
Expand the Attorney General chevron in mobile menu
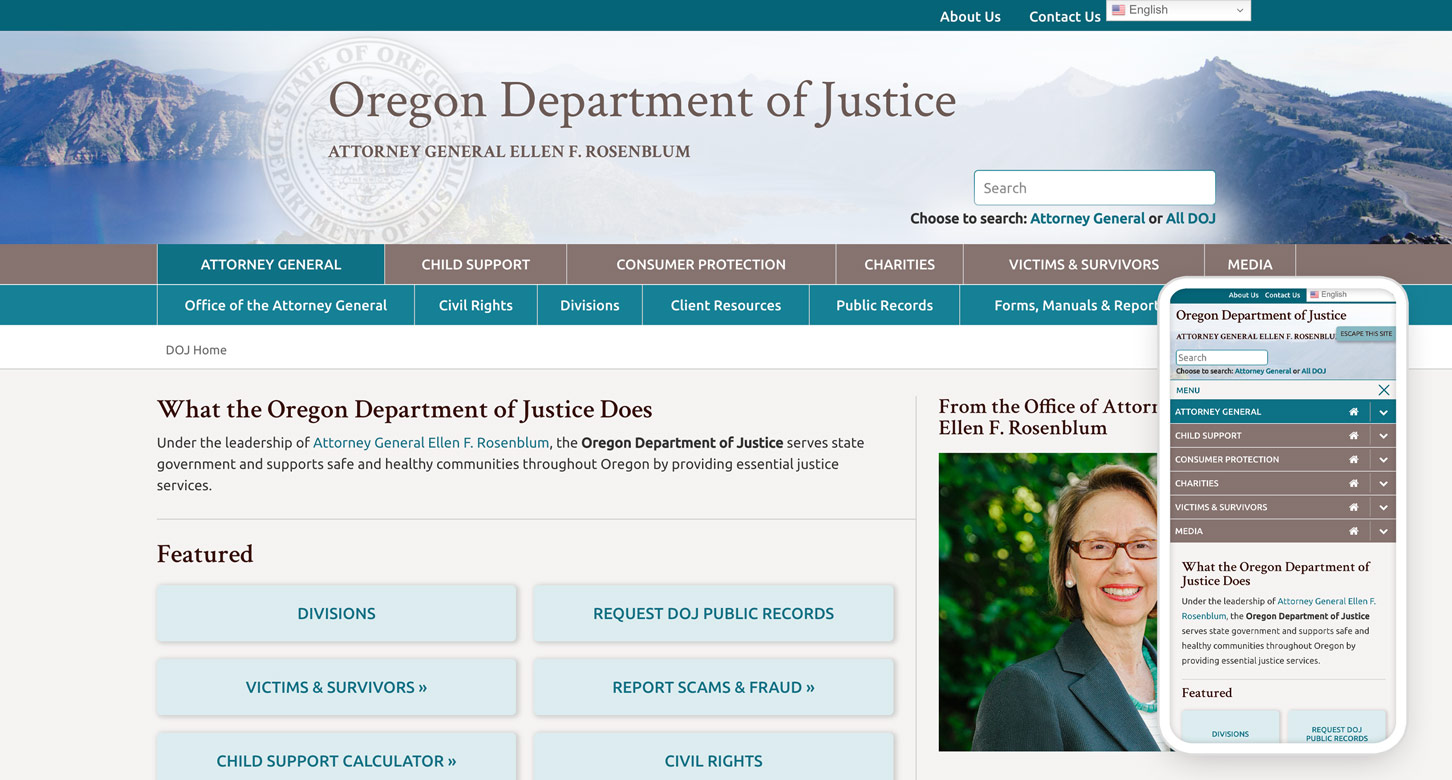pos(1383,412)
